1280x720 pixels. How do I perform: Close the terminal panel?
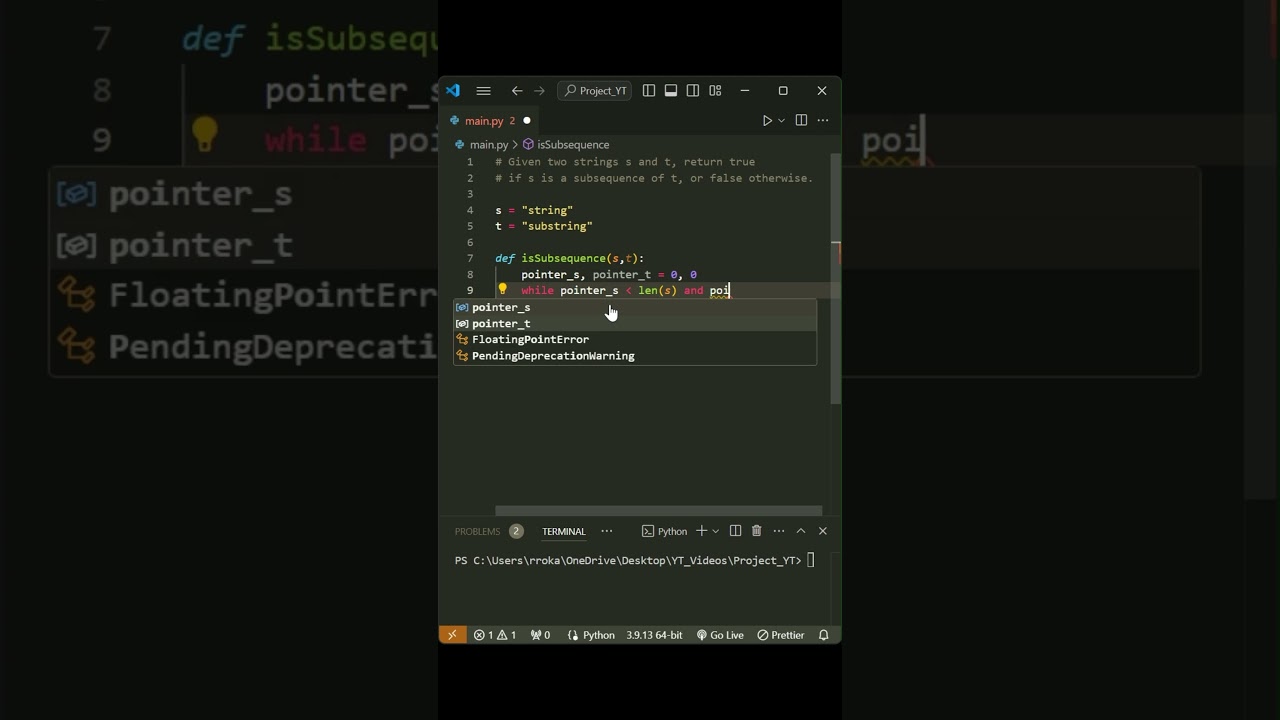click(823, 531)
